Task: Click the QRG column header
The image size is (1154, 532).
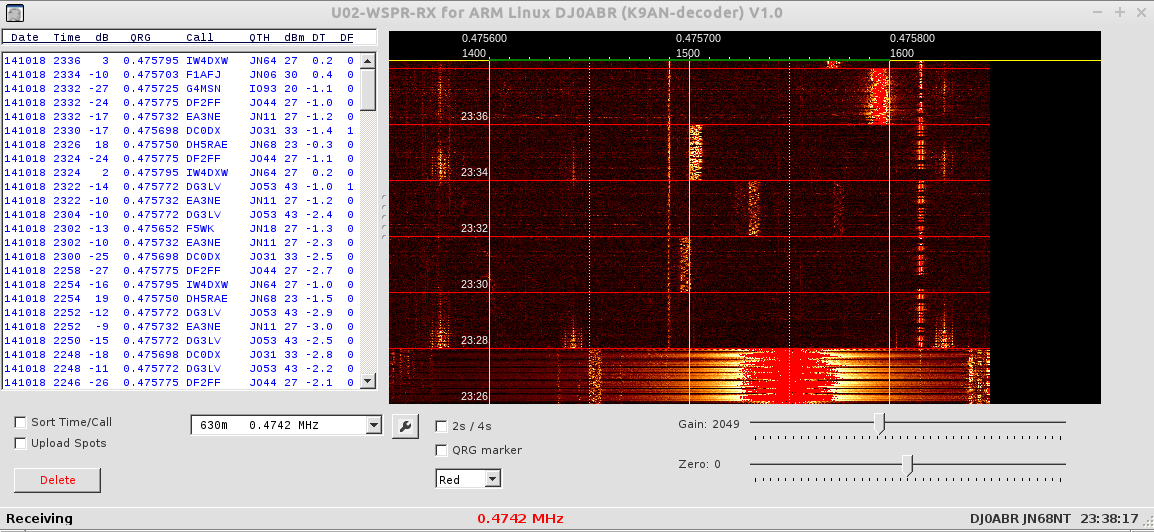Action: (x=139, y=38)
